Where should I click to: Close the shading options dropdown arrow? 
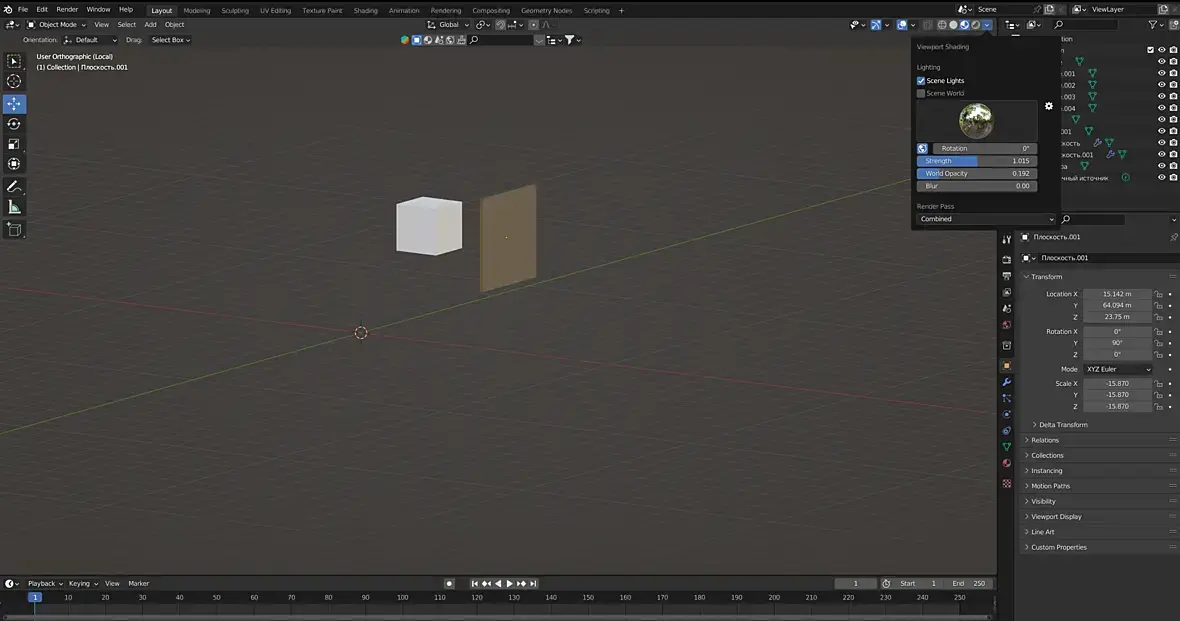coord(987,25)
